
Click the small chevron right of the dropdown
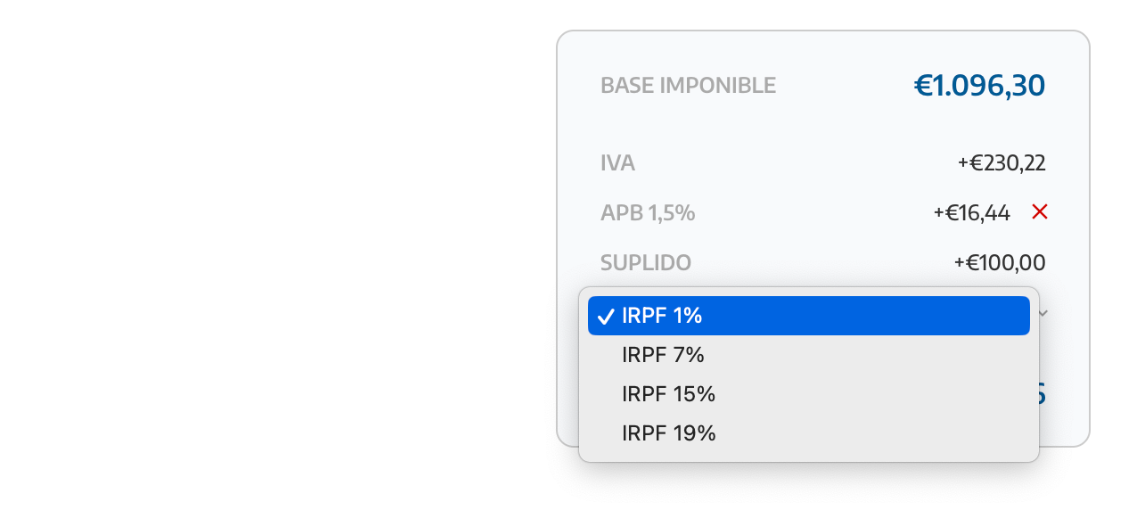coord(1045,313)
